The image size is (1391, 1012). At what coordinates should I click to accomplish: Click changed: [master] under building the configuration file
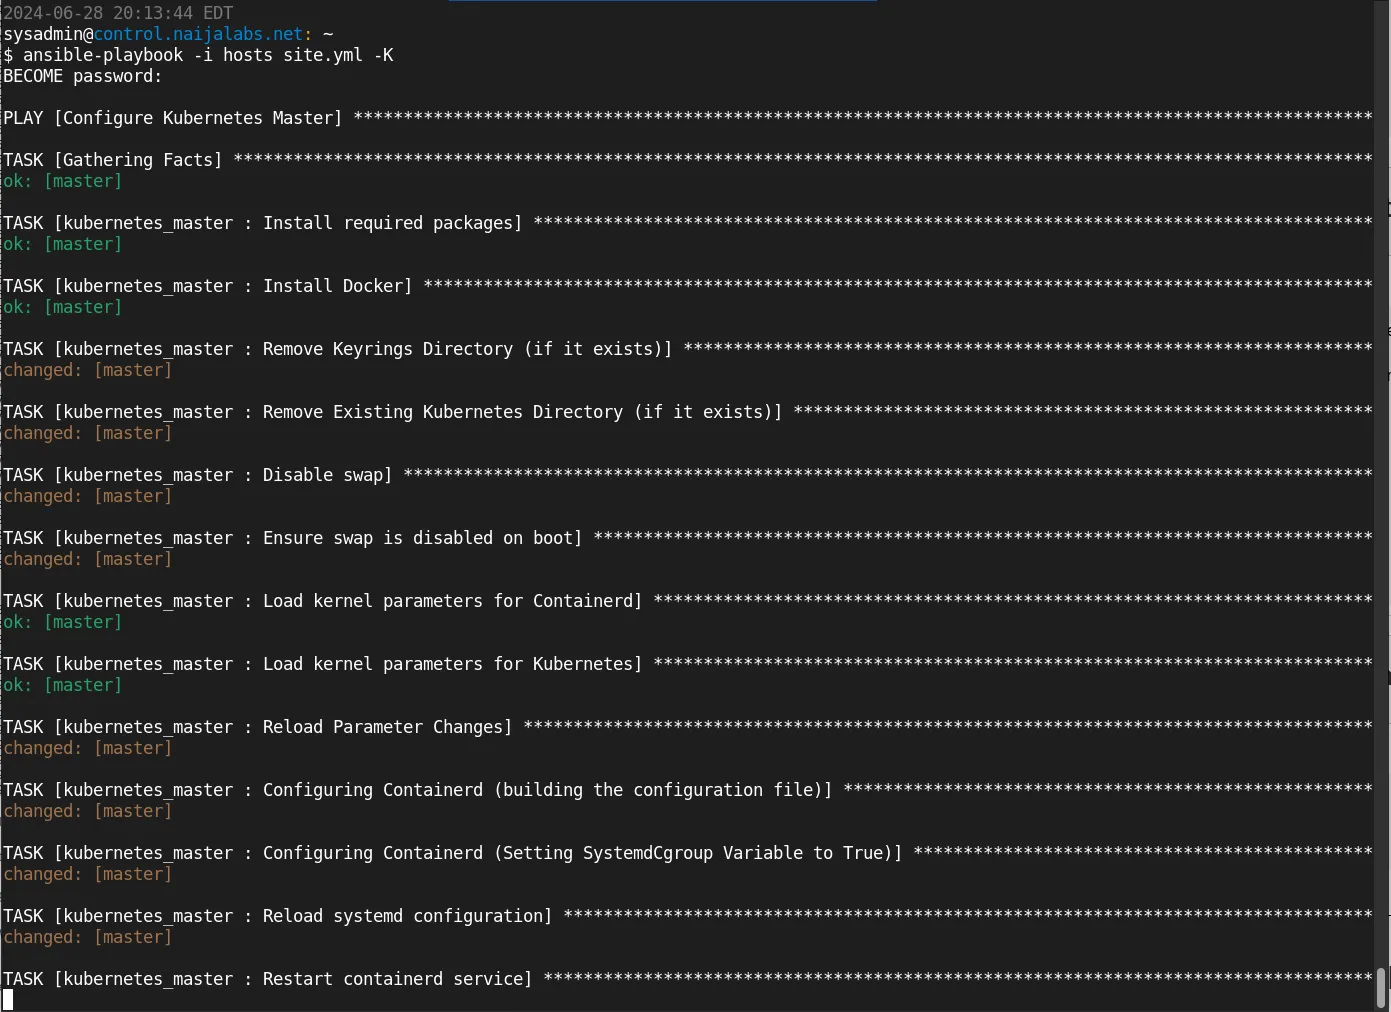(88, 811)
